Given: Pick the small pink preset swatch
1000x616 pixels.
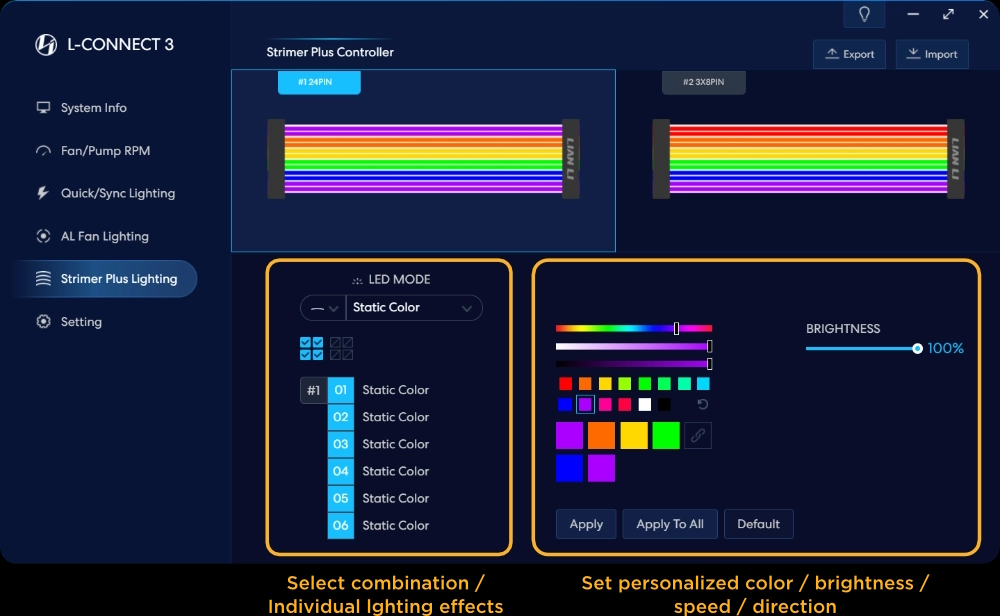Looking at the screenshot, I should (605, 404).
